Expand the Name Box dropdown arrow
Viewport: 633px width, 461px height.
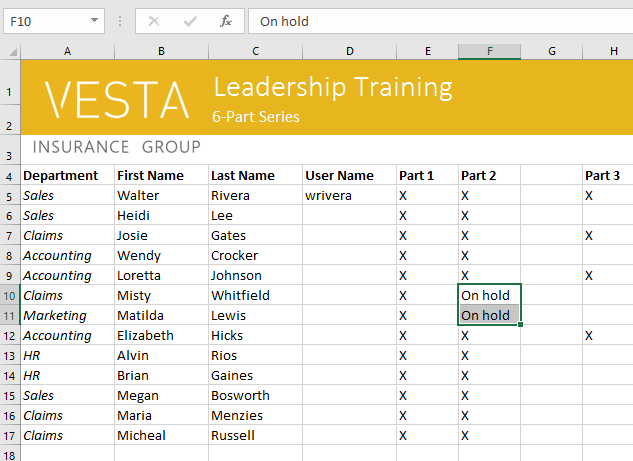tap(94, 21)
